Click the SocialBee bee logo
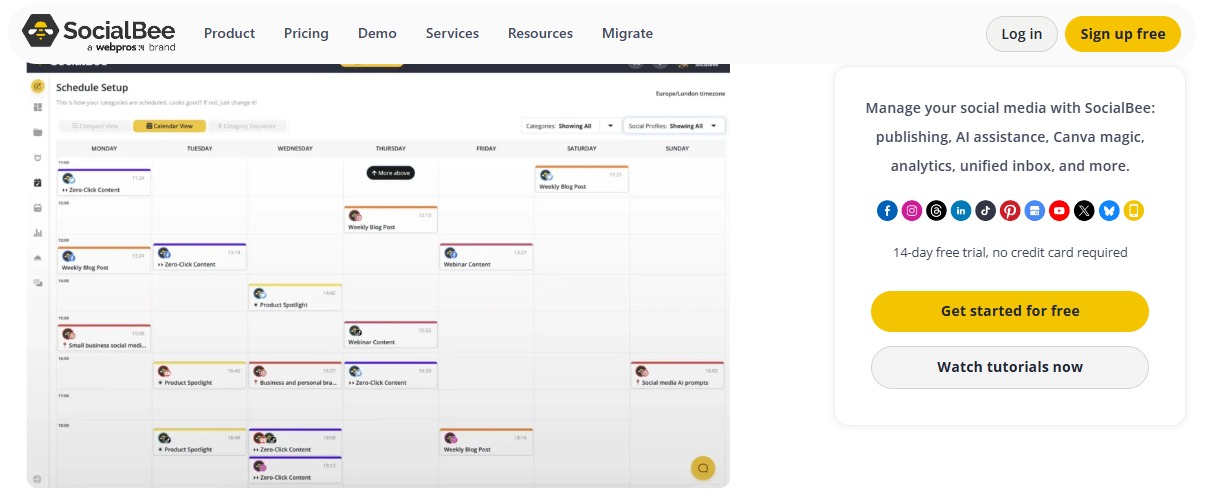Image resolution: width=1221 pixels, height=503 pixels. tap(40, 33)
